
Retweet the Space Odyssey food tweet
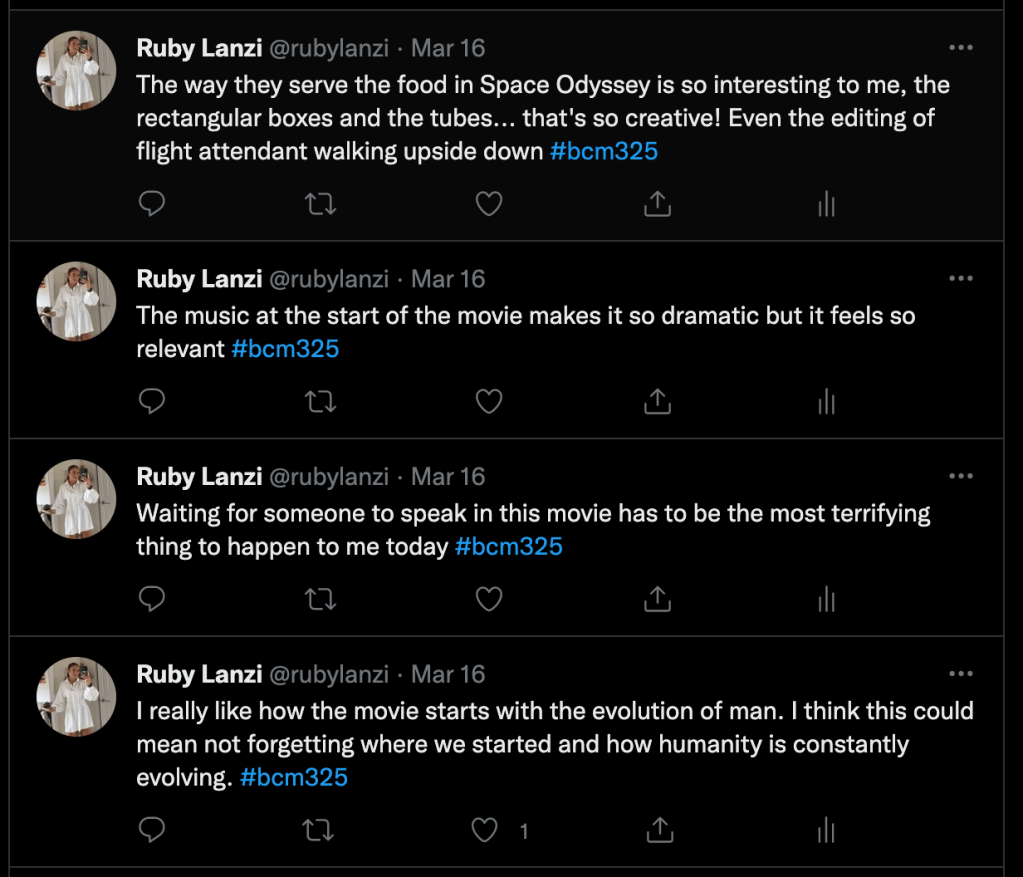320,205
